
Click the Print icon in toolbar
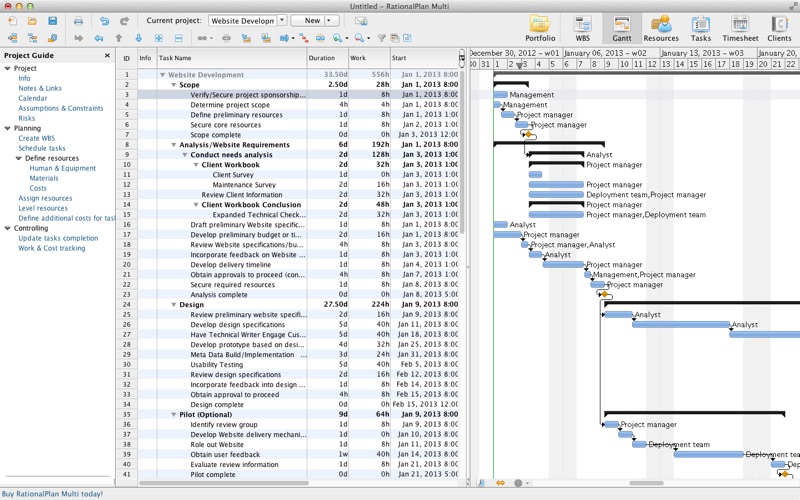[x=78, y=20]
